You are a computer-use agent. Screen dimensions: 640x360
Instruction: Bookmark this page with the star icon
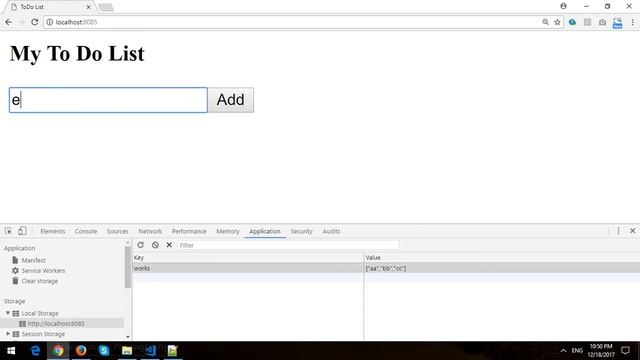pyautogui.click(x=557, y=22)
